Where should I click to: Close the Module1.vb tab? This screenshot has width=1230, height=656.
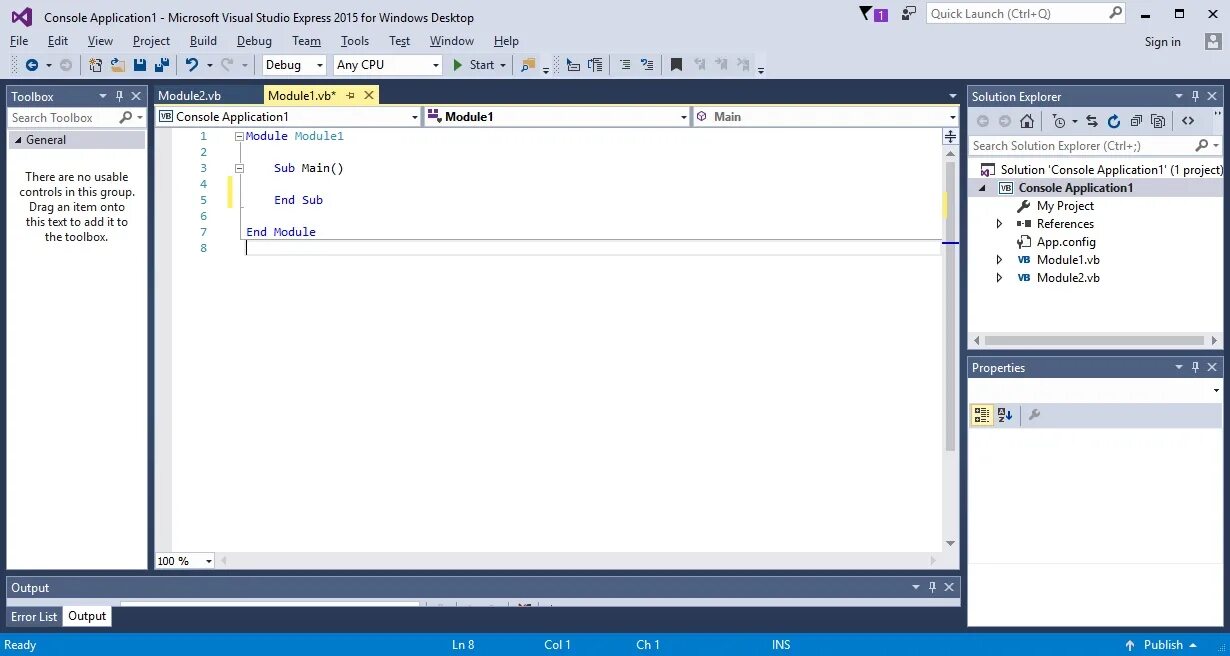(369, 95)
